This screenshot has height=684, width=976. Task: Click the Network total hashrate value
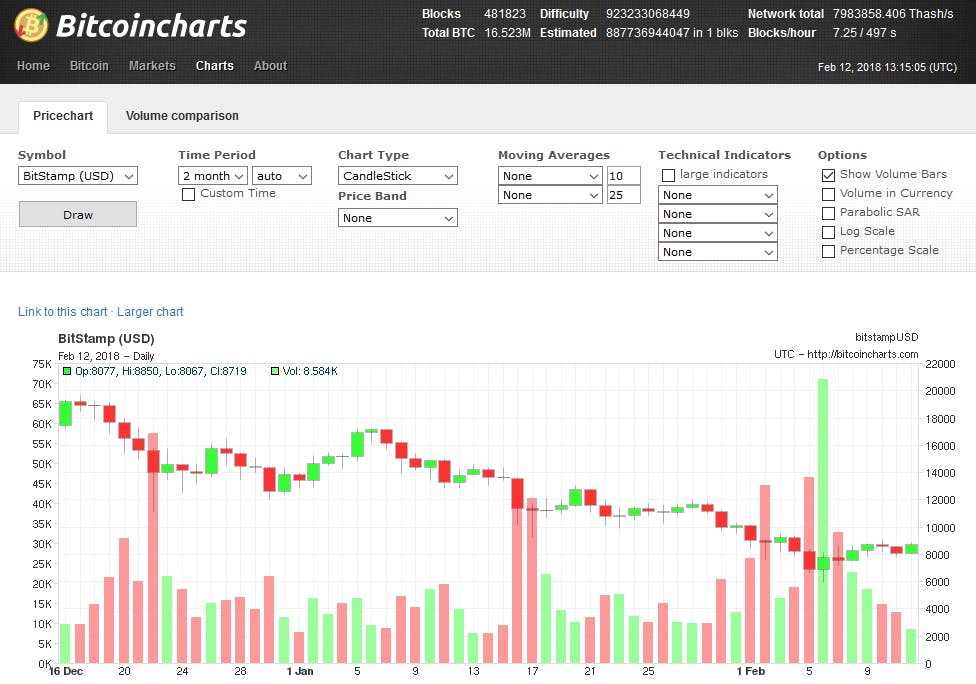[x=893, y=14]
